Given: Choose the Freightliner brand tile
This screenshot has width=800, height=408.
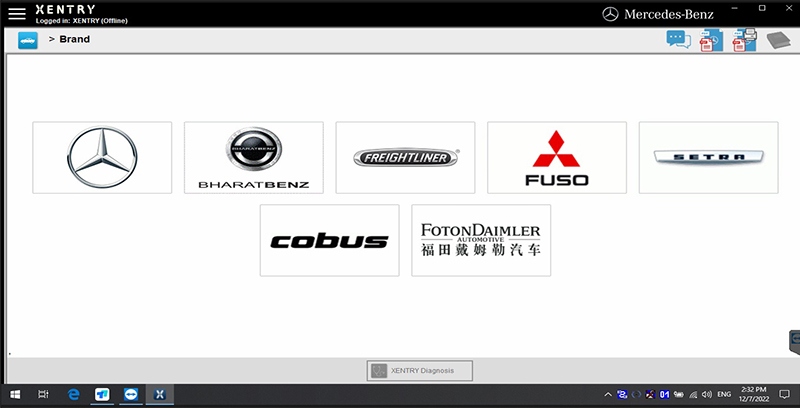Looking at the screenshot, I should pyautogui.click(x=405, y=158).
